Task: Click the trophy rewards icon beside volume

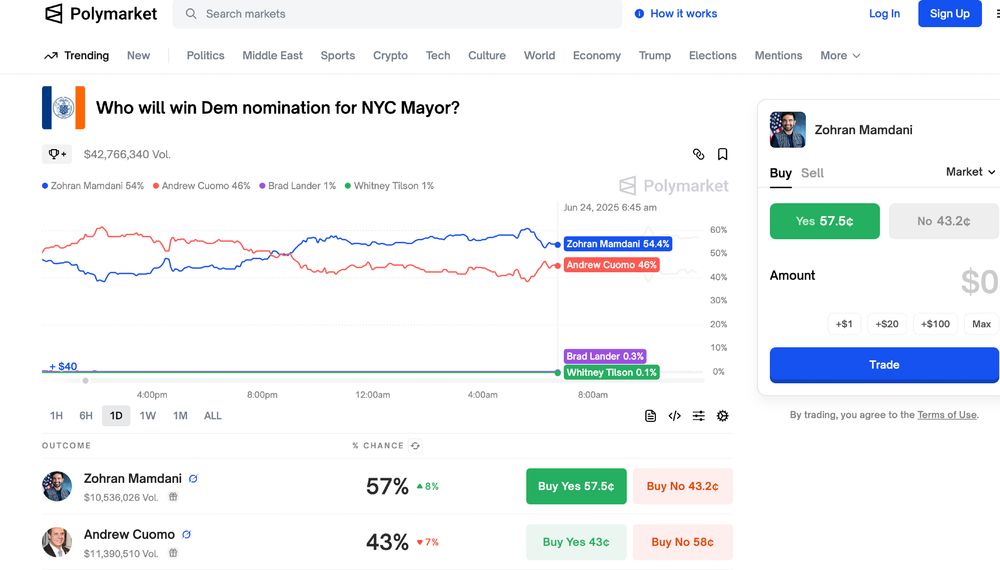Action: coord(56,154)
